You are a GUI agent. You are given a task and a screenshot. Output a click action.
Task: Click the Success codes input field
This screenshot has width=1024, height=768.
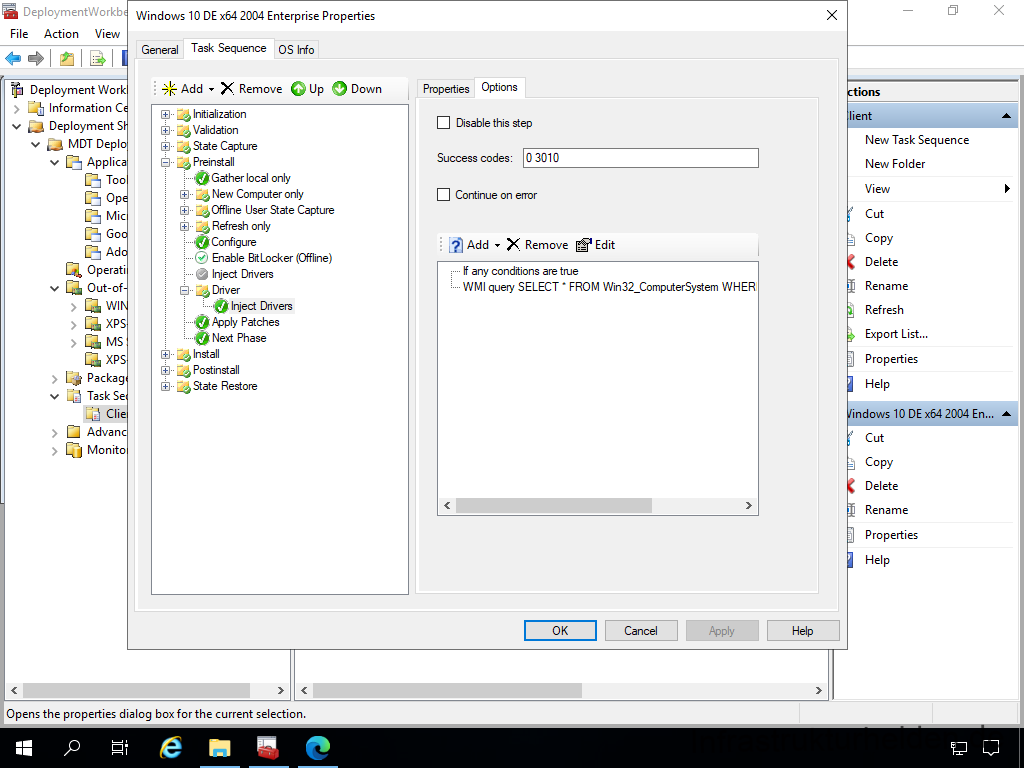click(641, 158)
